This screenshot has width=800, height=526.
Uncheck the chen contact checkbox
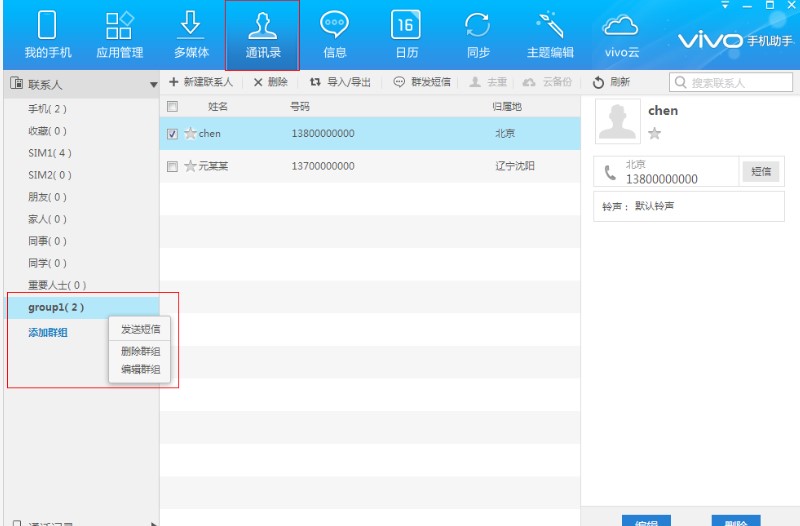pyautogui.click(x=172, y=134)
